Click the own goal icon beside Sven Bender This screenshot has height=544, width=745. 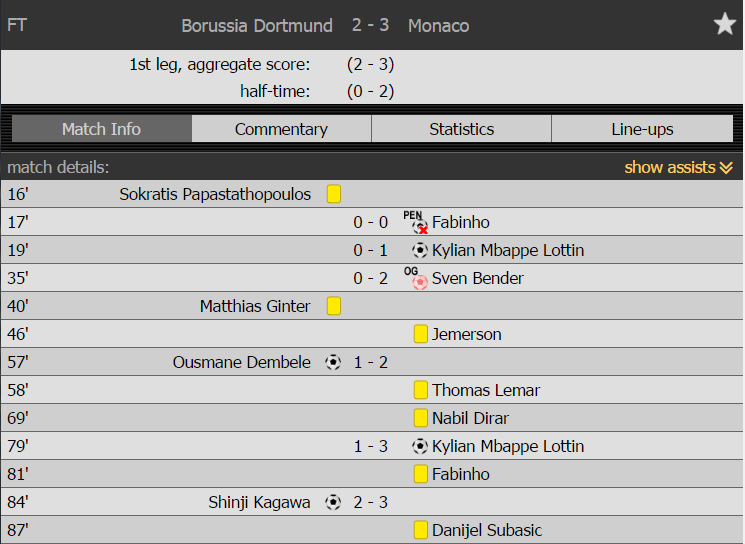pyautogui.click(x=416, y=278)
